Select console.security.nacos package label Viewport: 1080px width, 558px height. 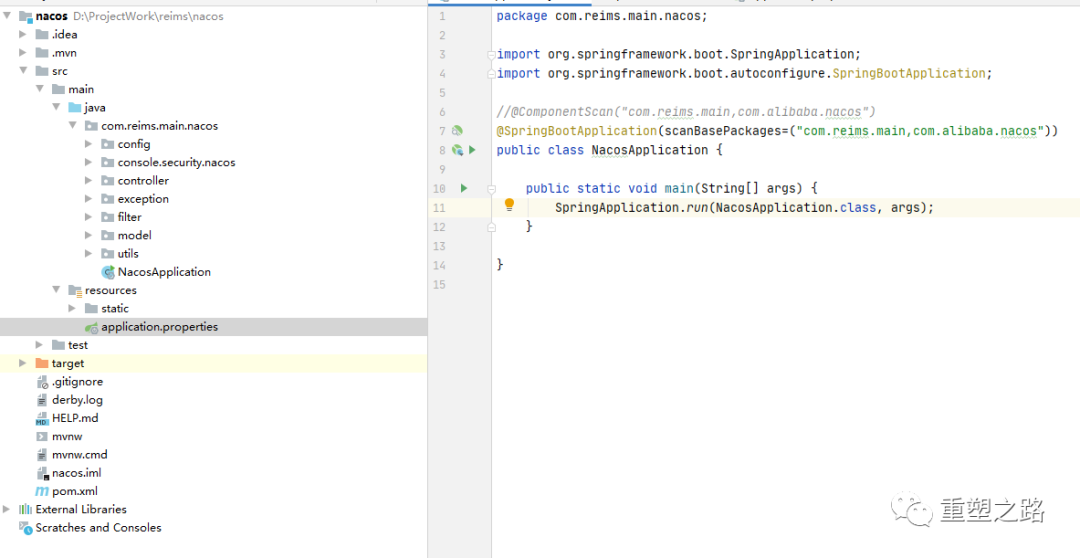[176, 163]
